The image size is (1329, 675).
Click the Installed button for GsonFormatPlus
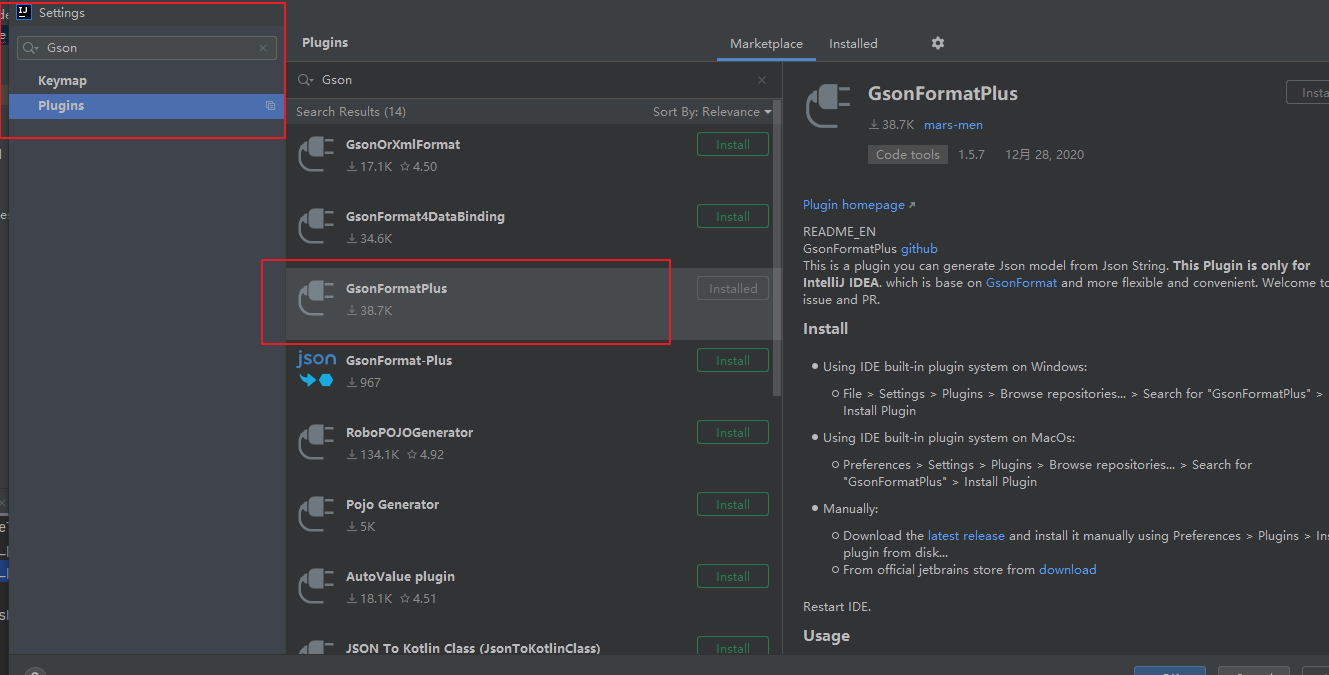[733, 289]
